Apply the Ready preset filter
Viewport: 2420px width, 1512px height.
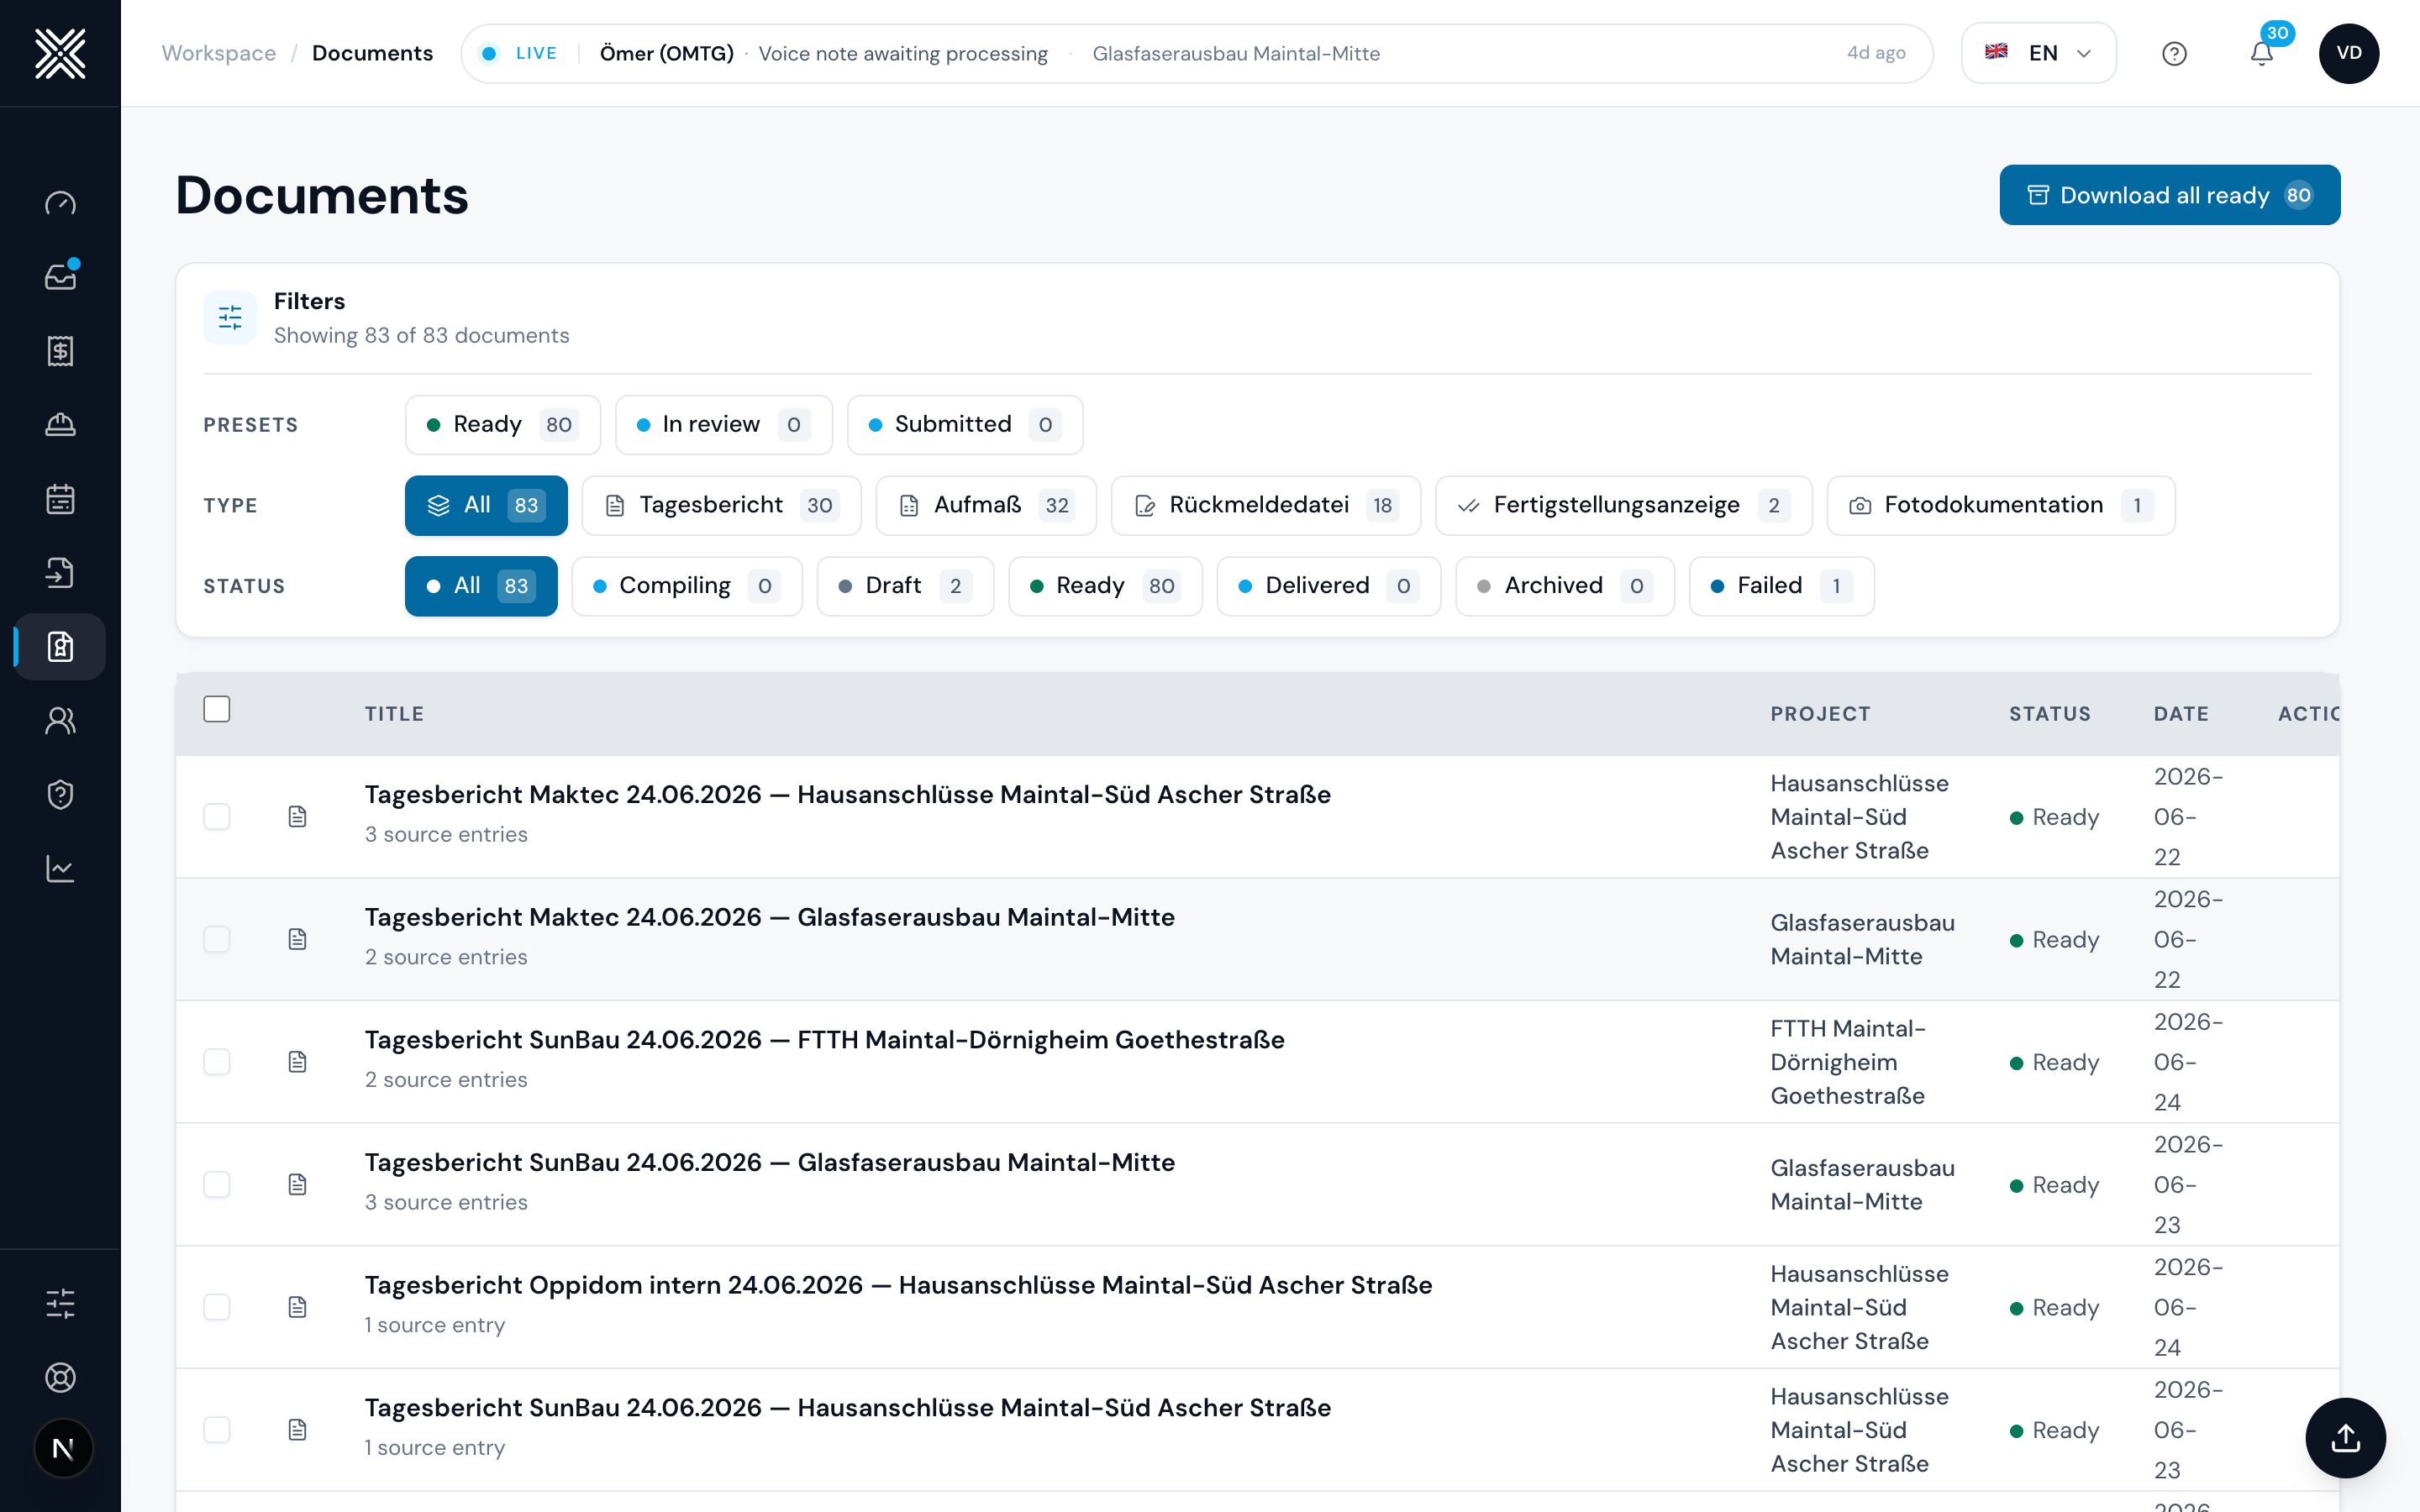(503, 425)
